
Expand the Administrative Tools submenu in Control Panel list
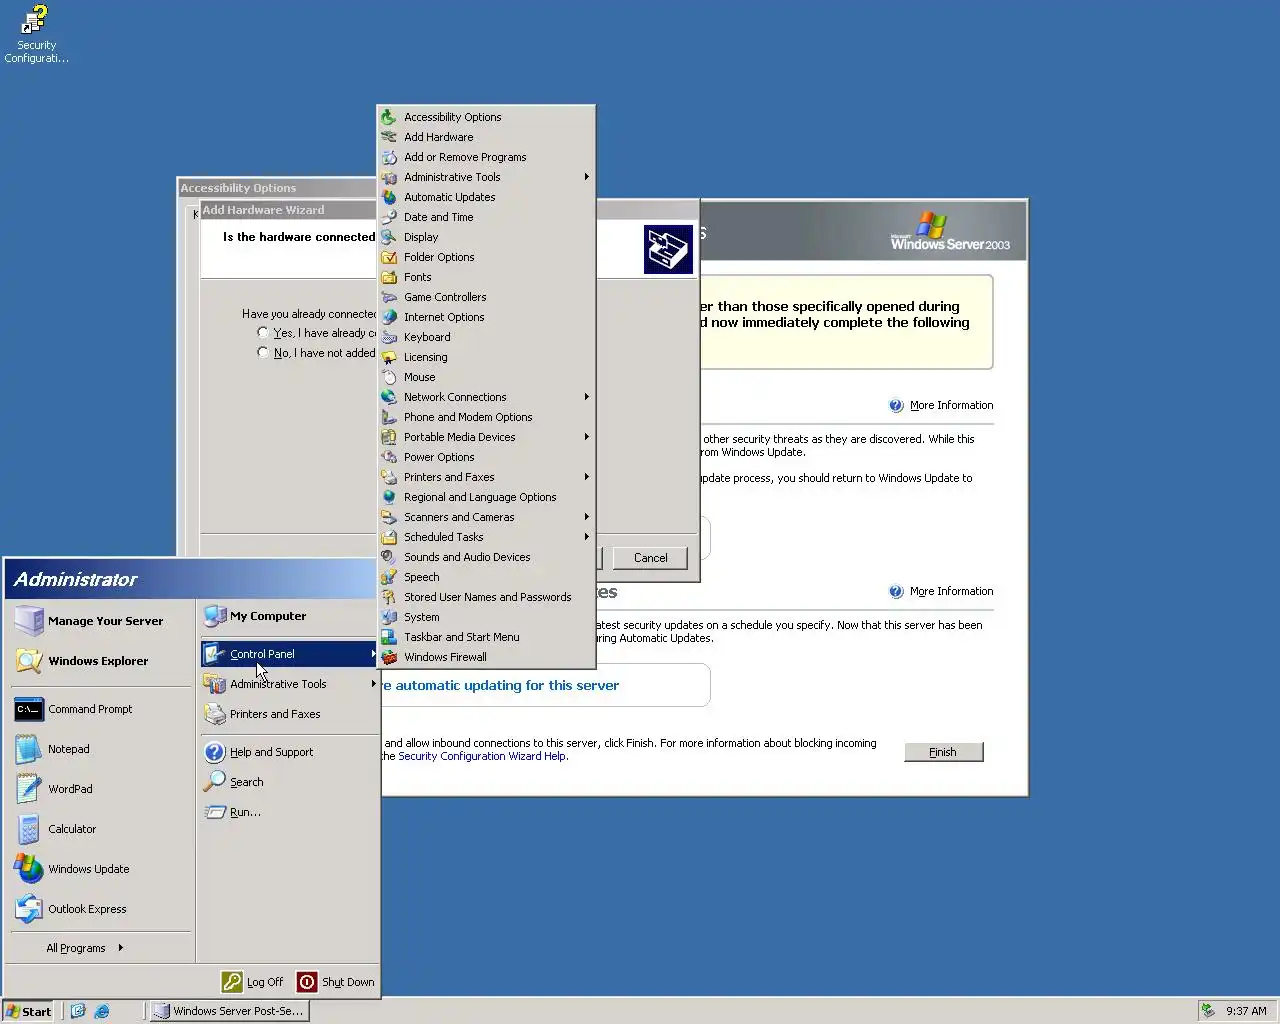coord(587,177)
